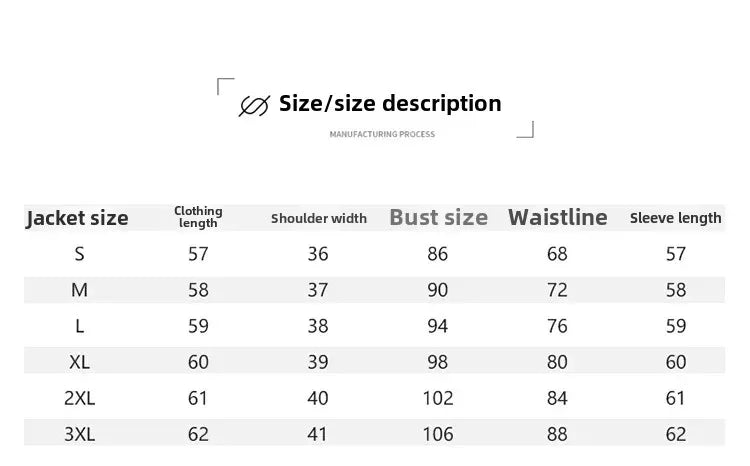Click waistline value 68
The width and height of the screenshot is (750, 466).
click(x=557, y=254)
